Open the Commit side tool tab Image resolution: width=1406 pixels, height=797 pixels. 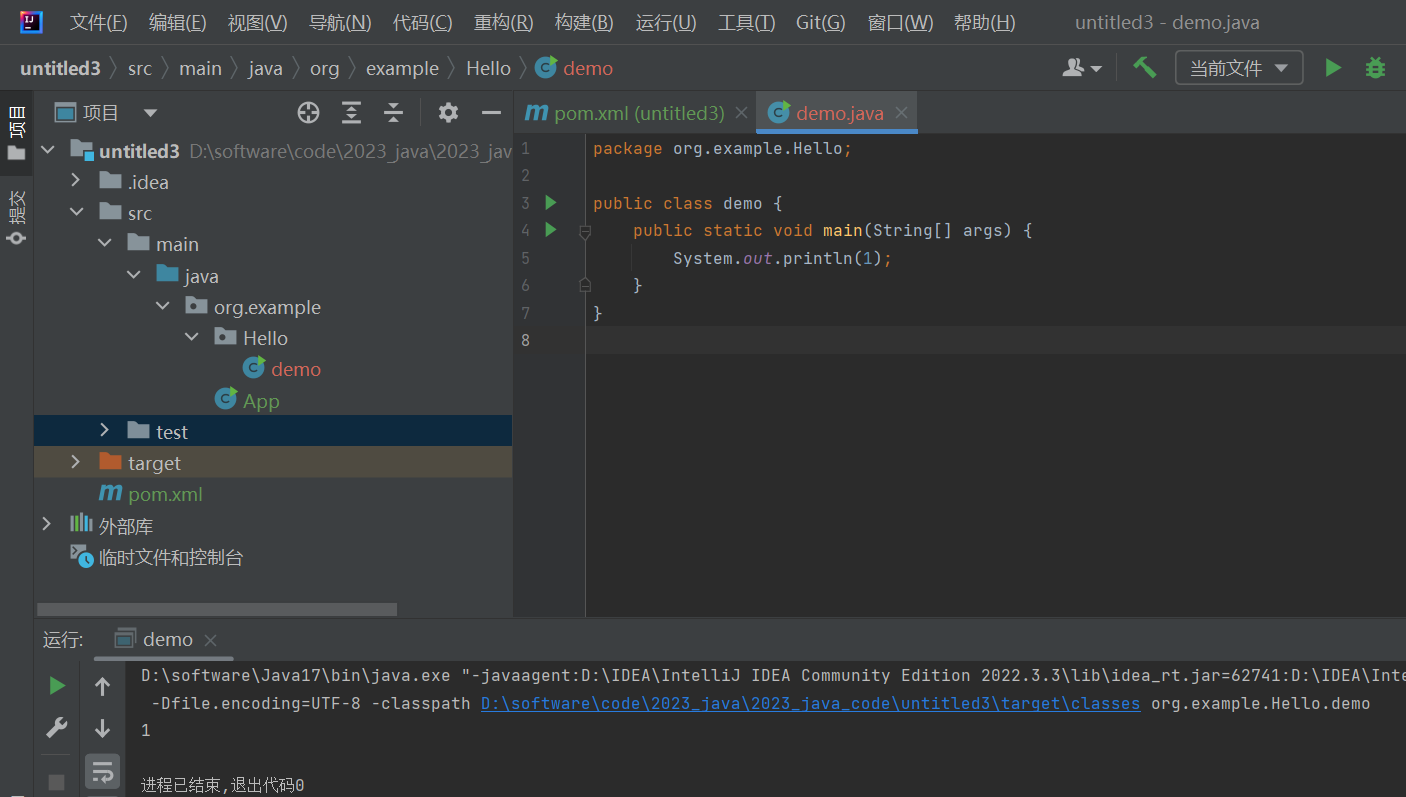(x=16, y=216)
